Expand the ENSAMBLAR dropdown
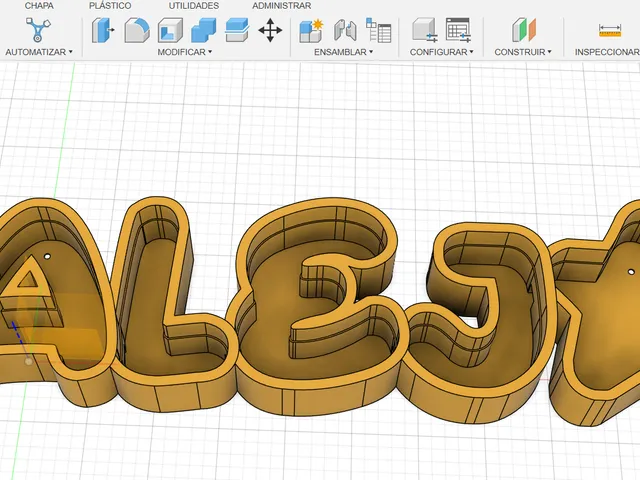This screenshot has width=640, height=480. click(343, 52)
